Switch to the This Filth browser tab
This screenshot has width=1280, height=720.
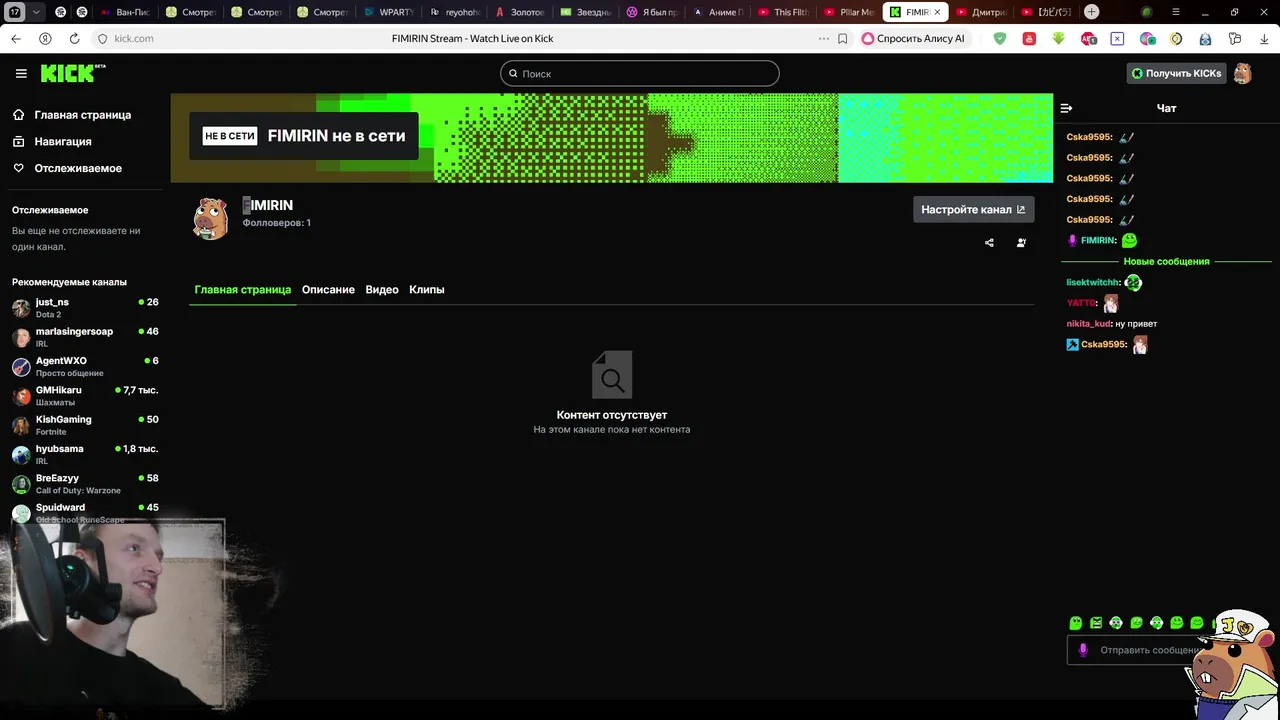pos(784,12)
